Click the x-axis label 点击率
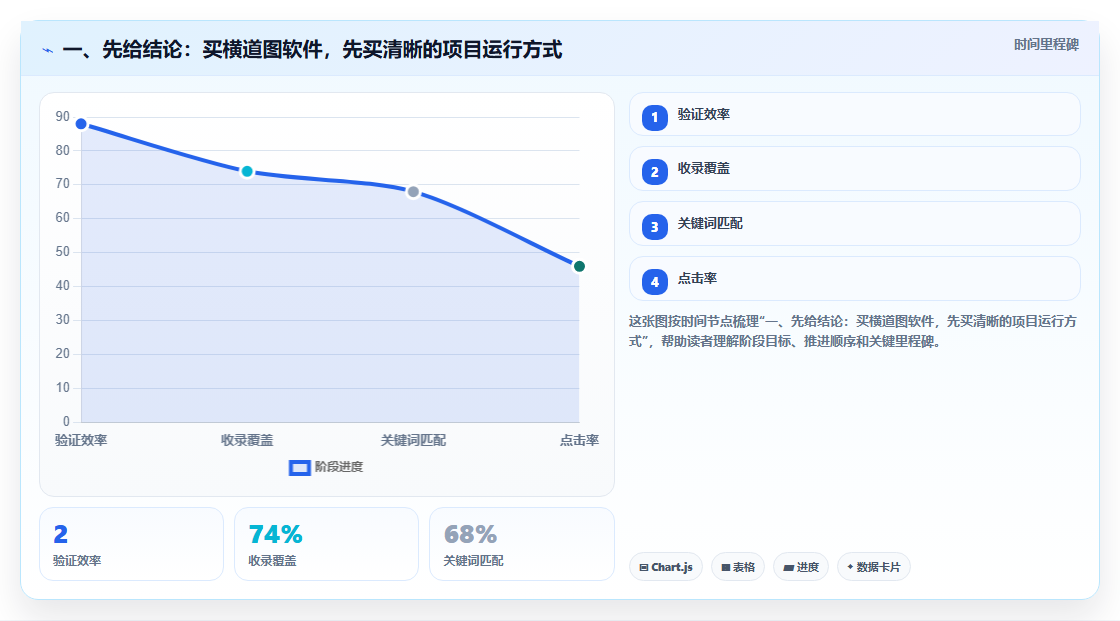 [579, 440]
